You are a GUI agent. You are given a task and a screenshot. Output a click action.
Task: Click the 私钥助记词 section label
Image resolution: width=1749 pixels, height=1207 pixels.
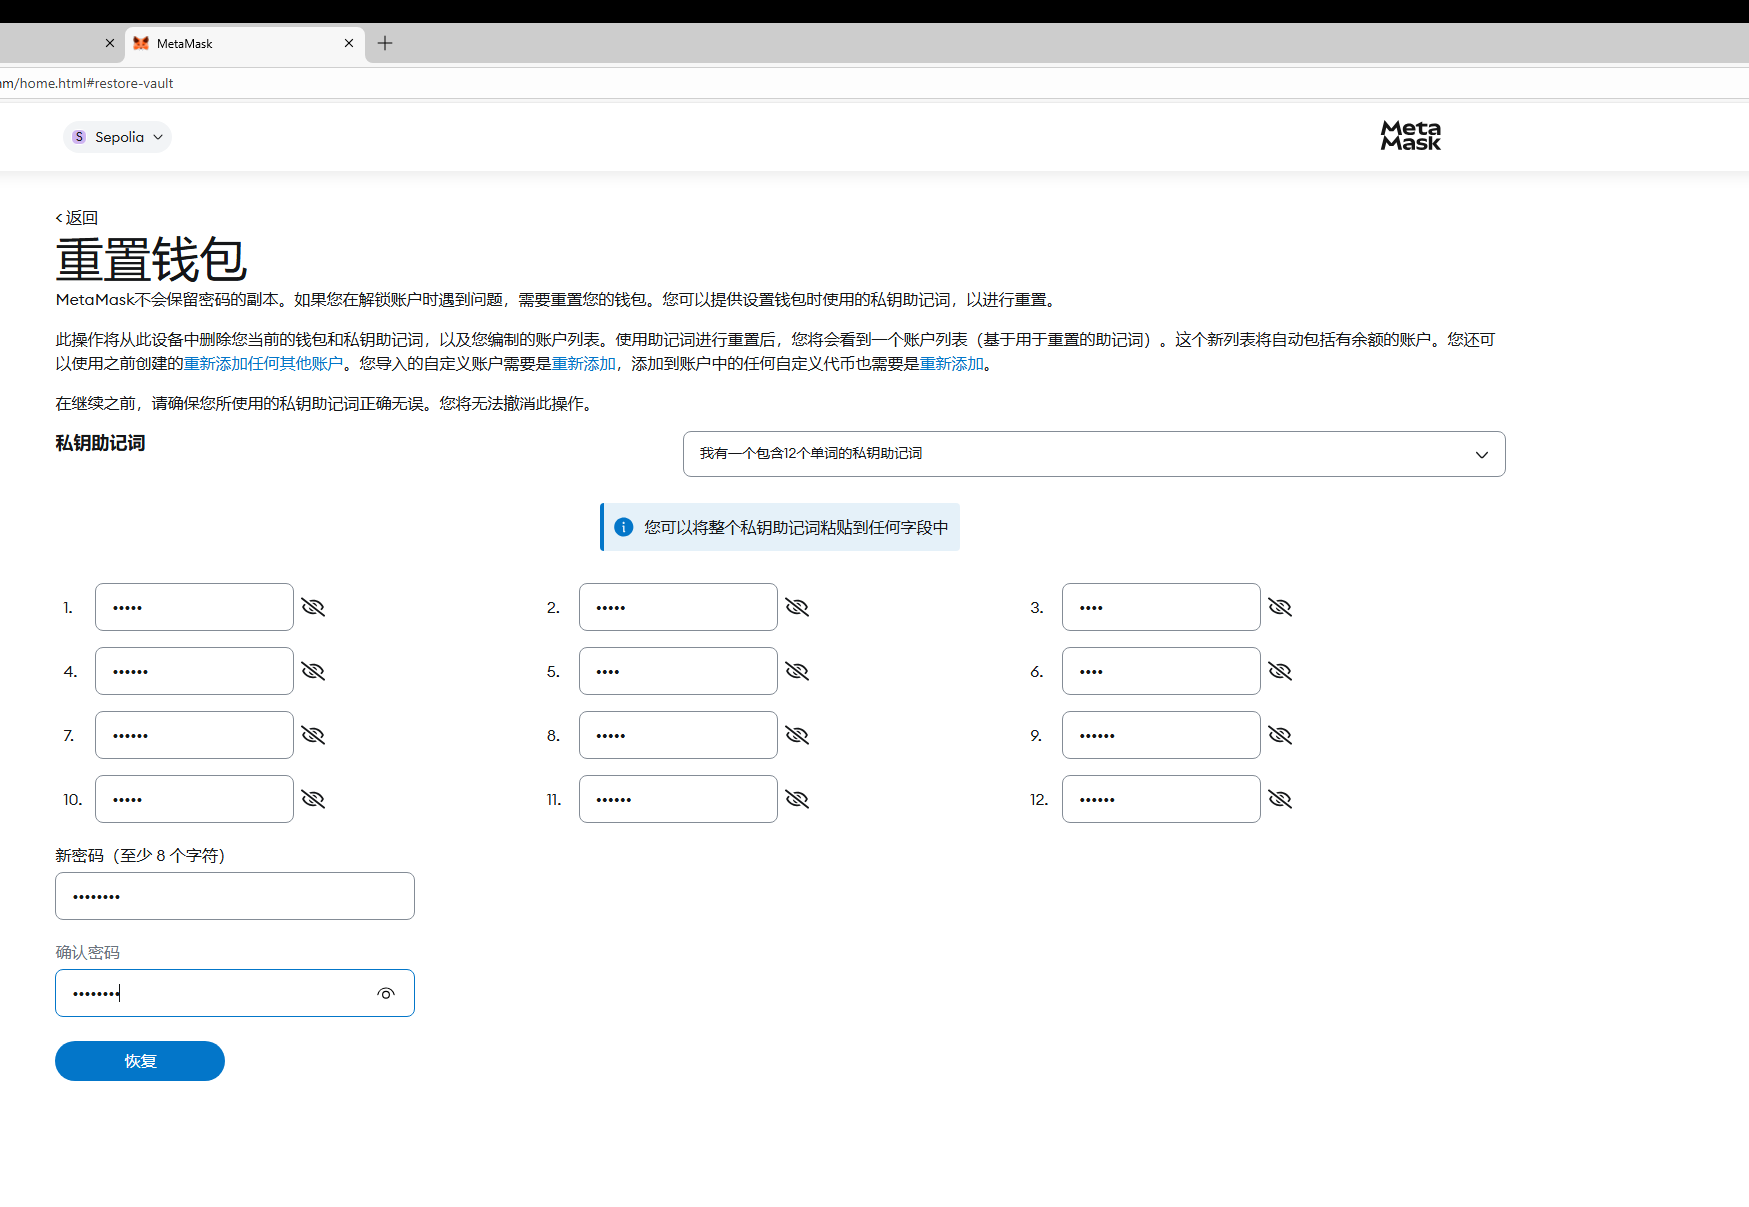[100, 443]
